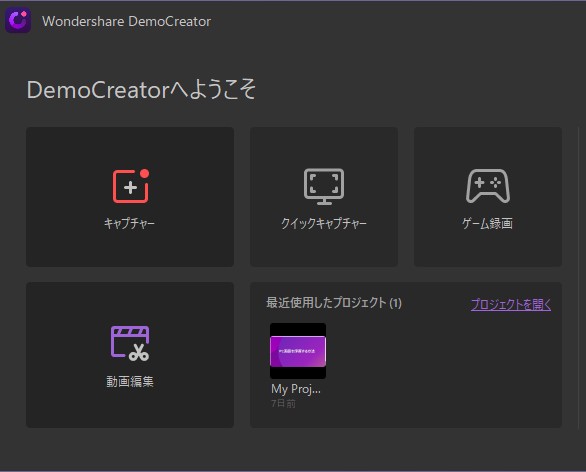Follow the プロジェクトを開く link
Image resolution: width=586 pixels, height=472 pixels.
pos(511,304)
